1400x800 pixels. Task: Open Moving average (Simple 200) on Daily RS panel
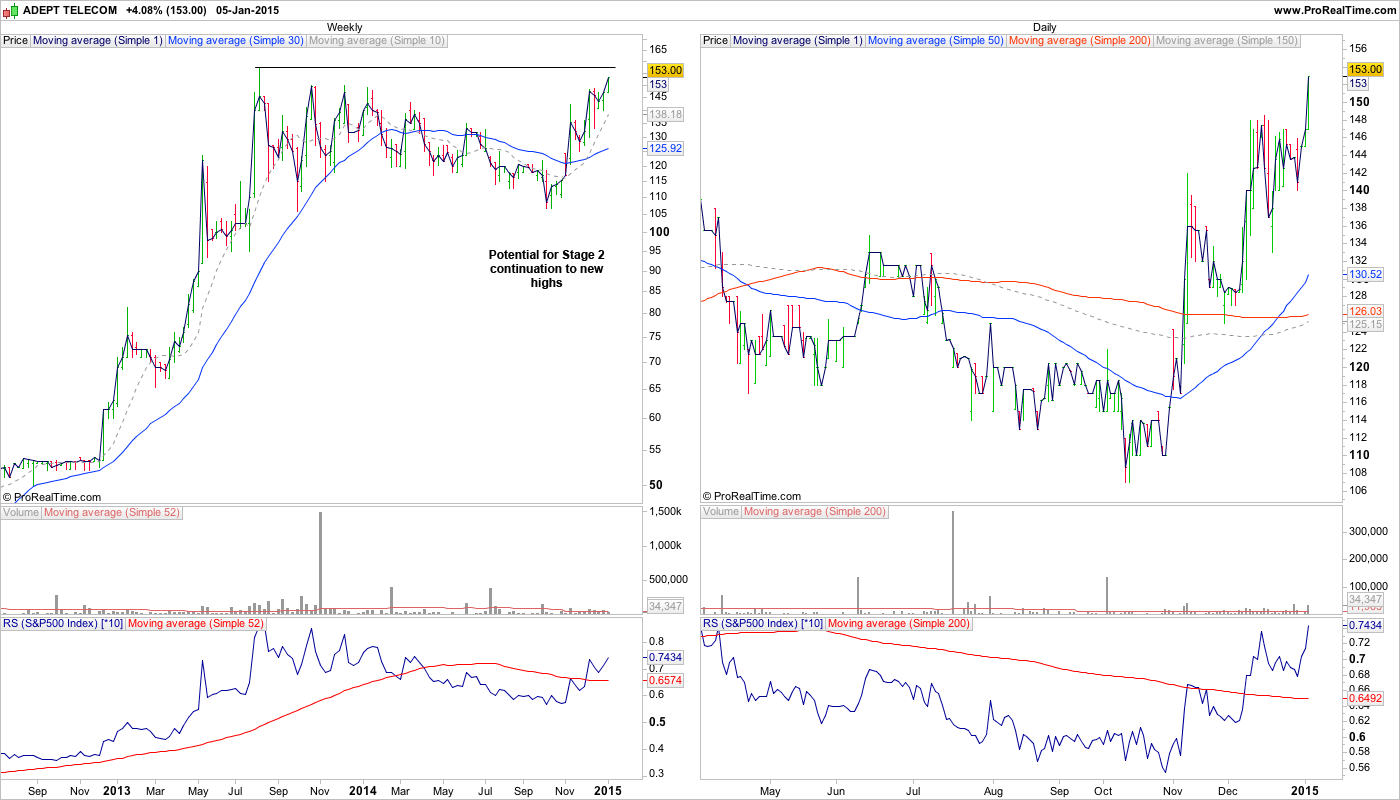900,623
